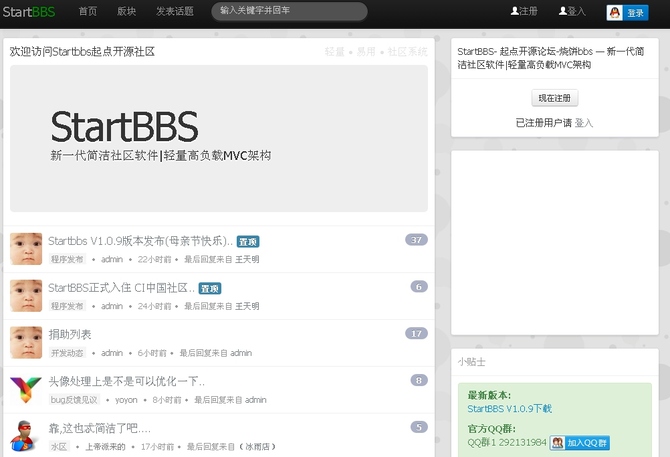The image size is (670, 457).
Task: Click the 加入QQ群 button
Action: (580, 443)
